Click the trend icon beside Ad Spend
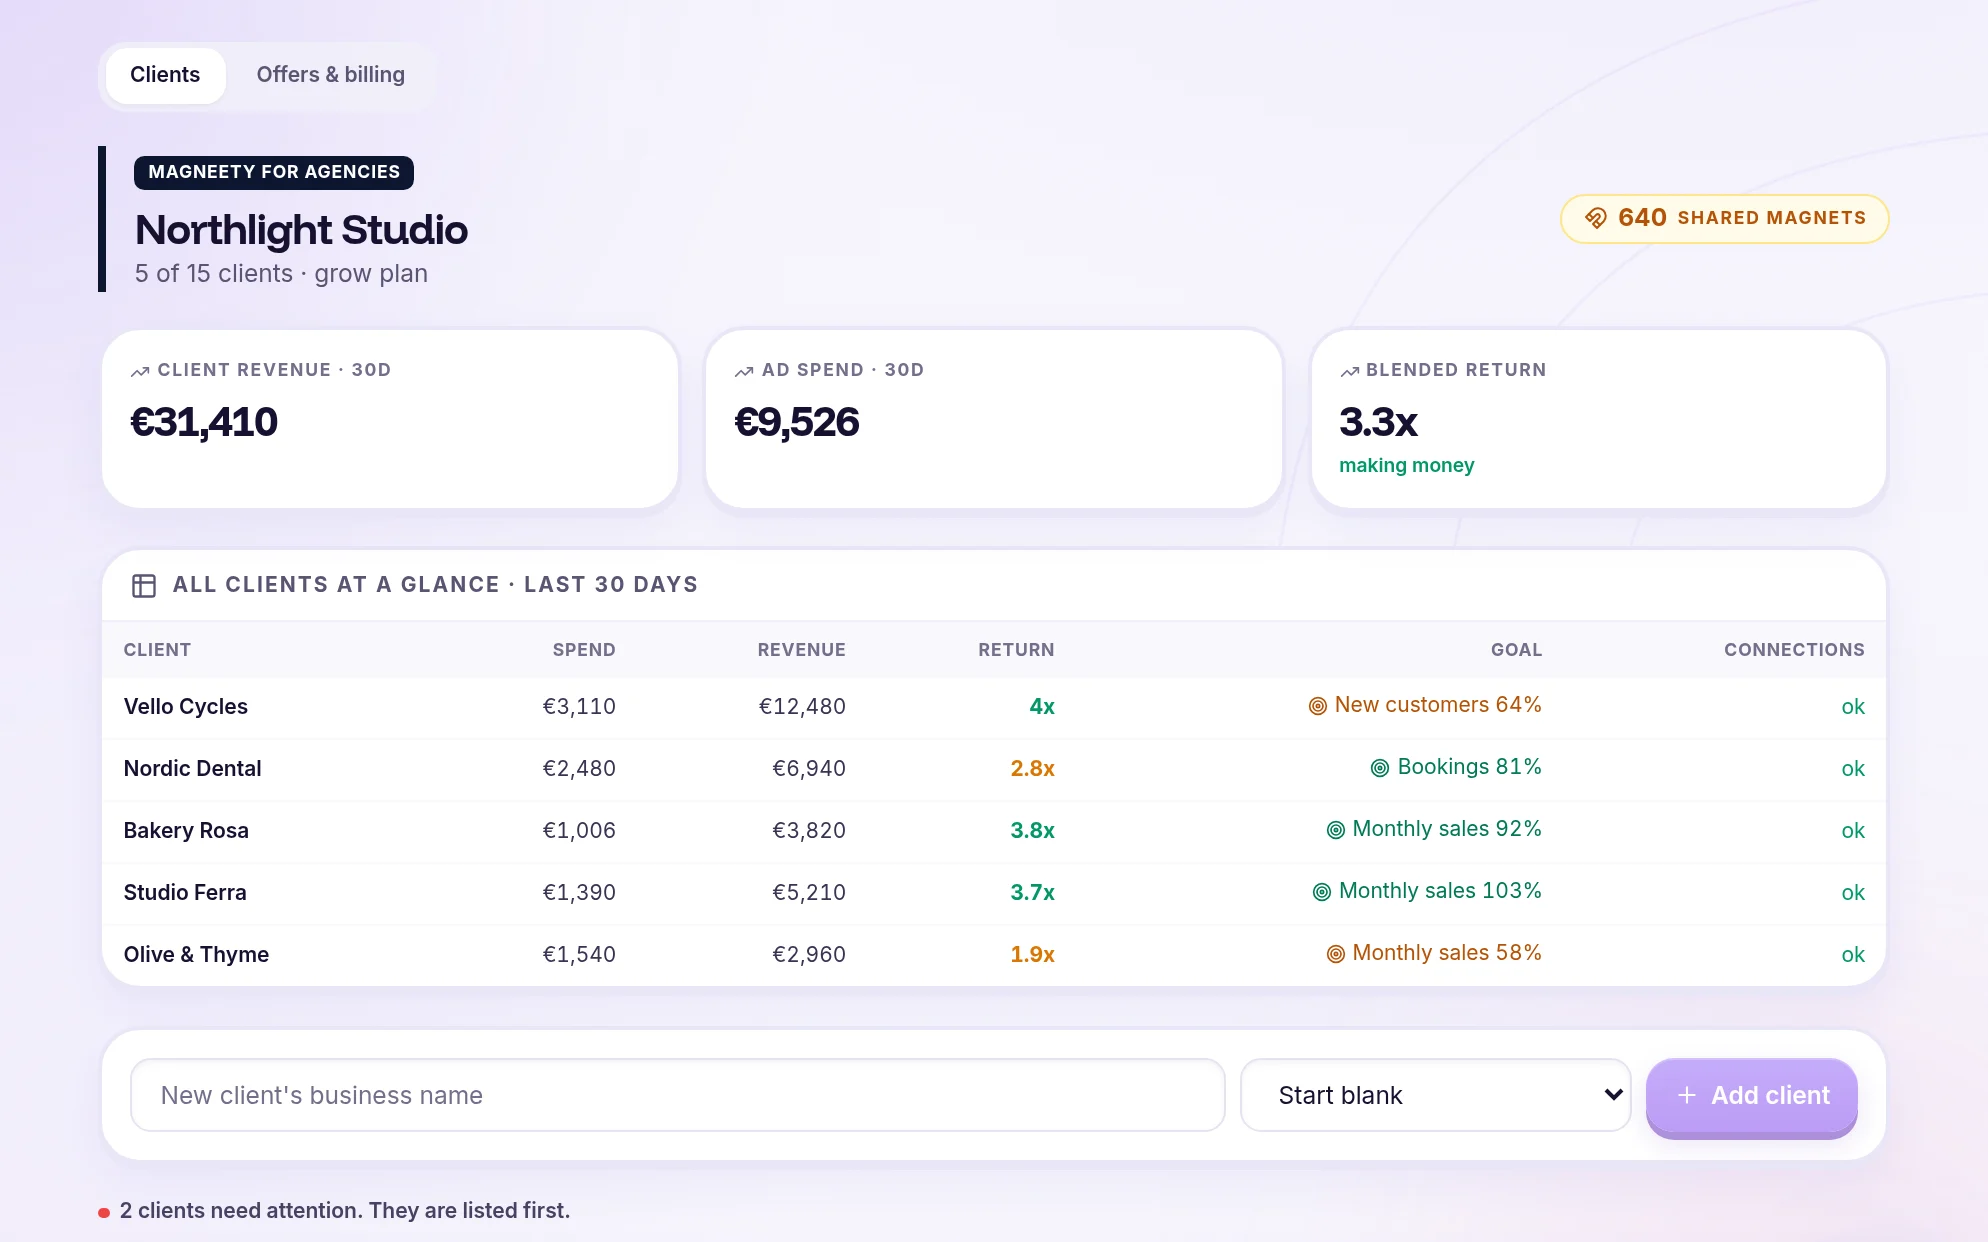 (744, 371)
